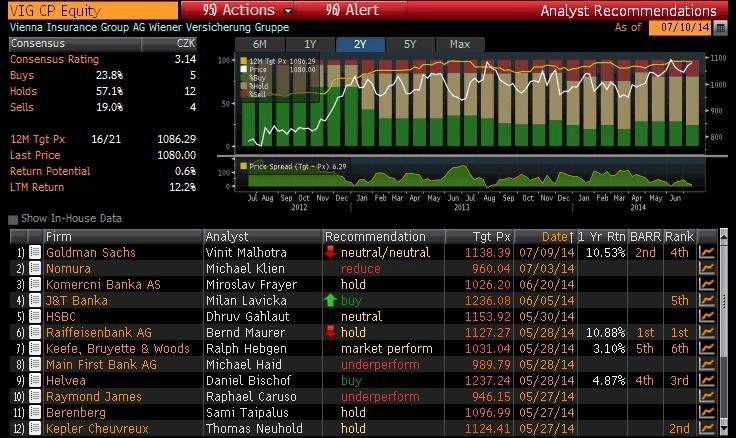Show chart icon for Raymond James row

tap(706, 396)
